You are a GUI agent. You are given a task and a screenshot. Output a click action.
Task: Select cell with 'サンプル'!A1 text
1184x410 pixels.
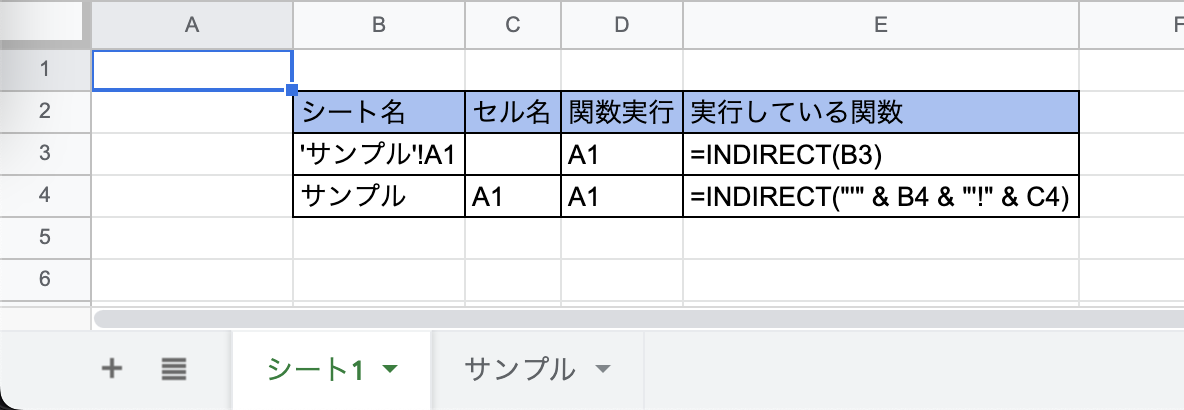(x=379, y=154)
